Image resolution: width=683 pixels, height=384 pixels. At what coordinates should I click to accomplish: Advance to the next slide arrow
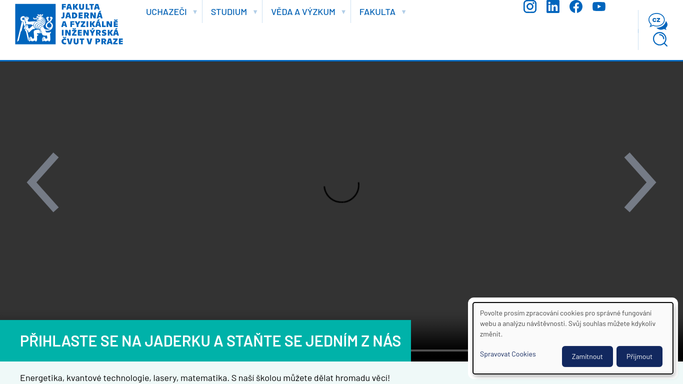[640, 182]
